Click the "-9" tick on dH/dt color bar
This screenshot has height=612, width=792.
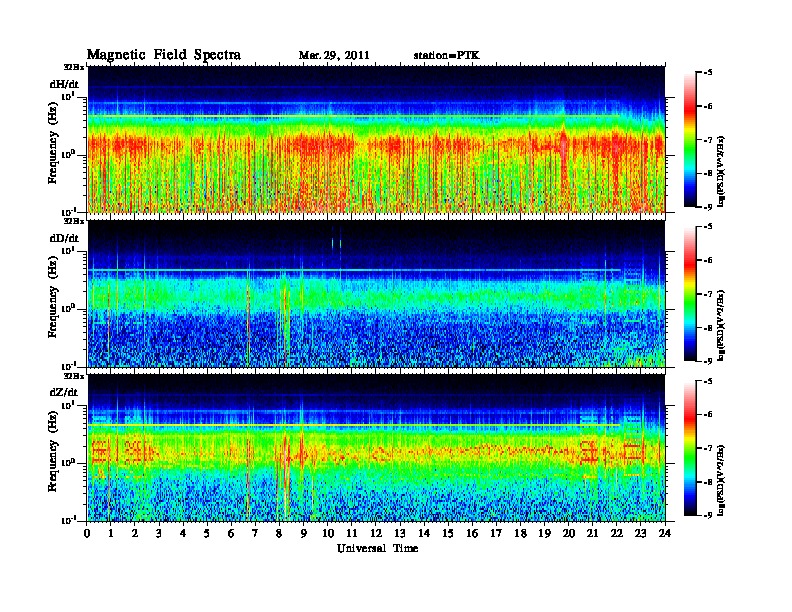709,207
